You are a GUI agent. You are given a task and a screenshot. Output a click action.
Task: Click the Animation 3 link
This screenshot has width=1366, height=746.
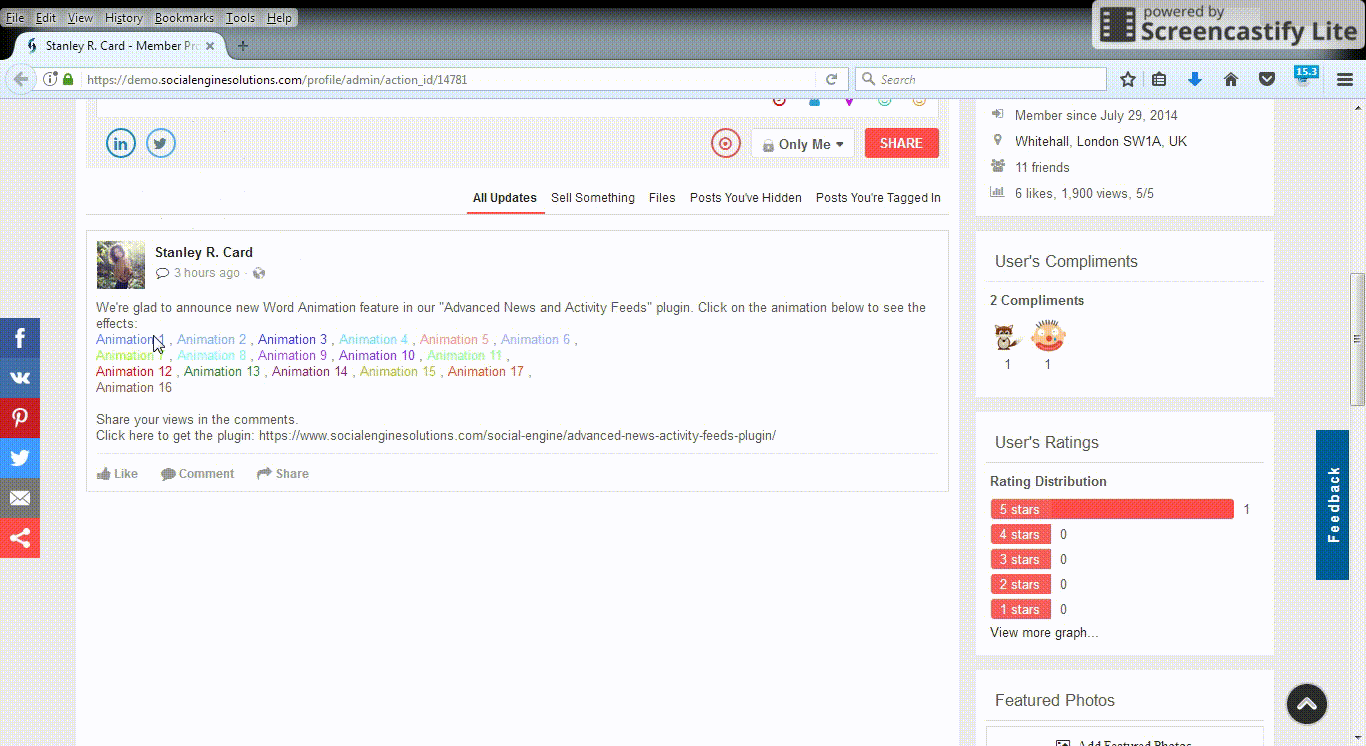coord(292,340)
